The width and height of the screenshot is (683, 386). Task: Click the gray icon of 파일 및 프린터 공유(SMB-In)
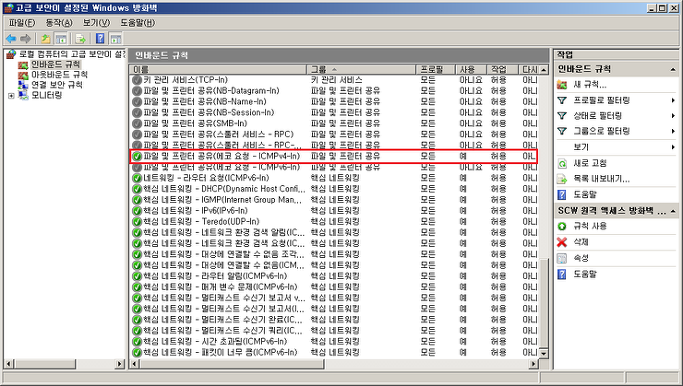click(x=137, y=124)
